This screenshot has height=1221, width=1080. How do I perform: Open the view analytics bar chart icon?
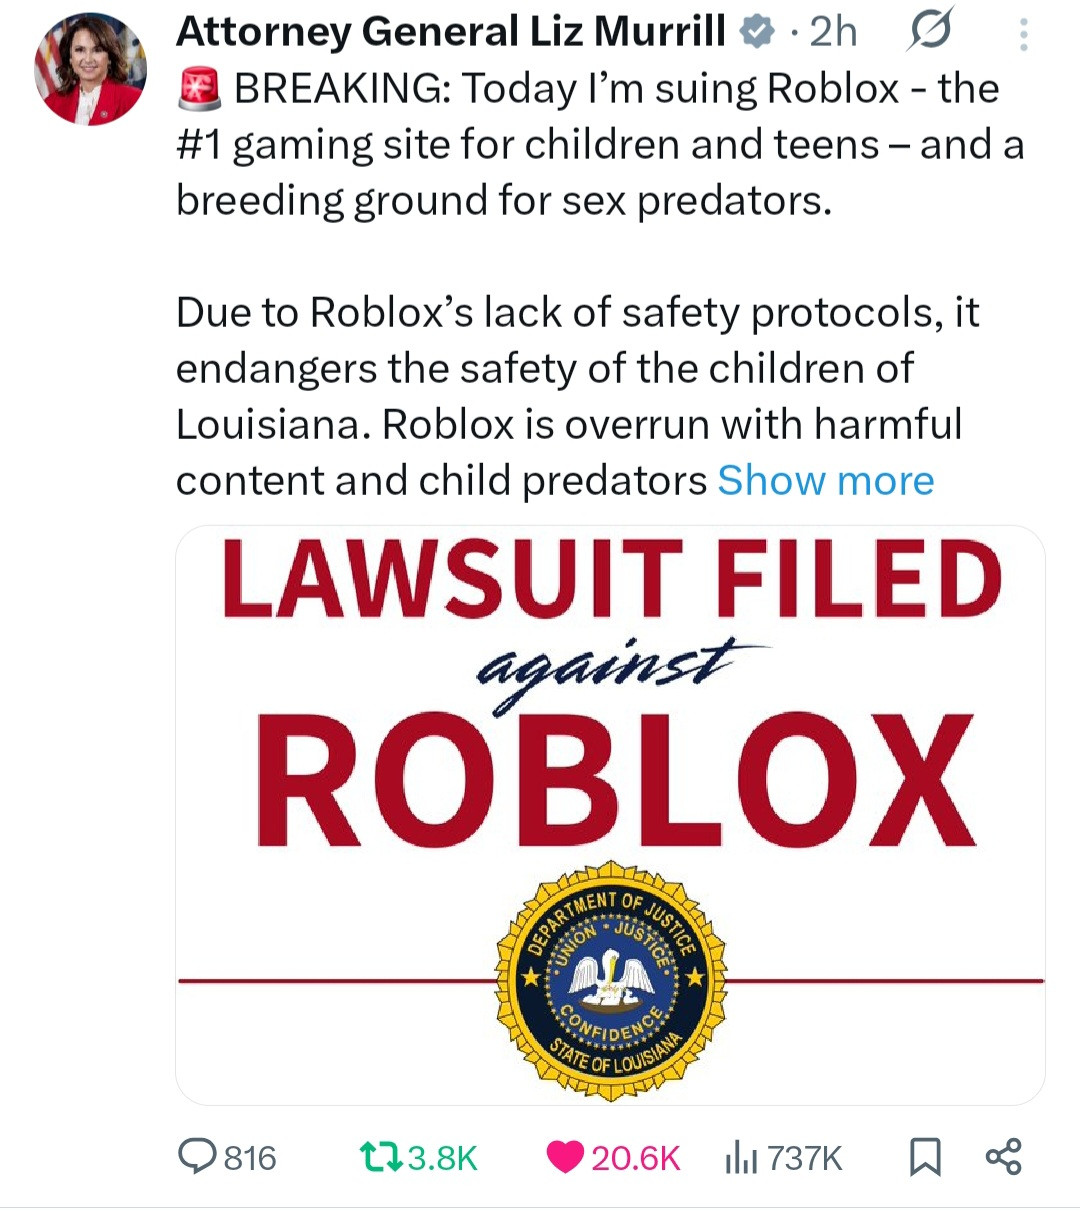click(x=739, y=1158)
